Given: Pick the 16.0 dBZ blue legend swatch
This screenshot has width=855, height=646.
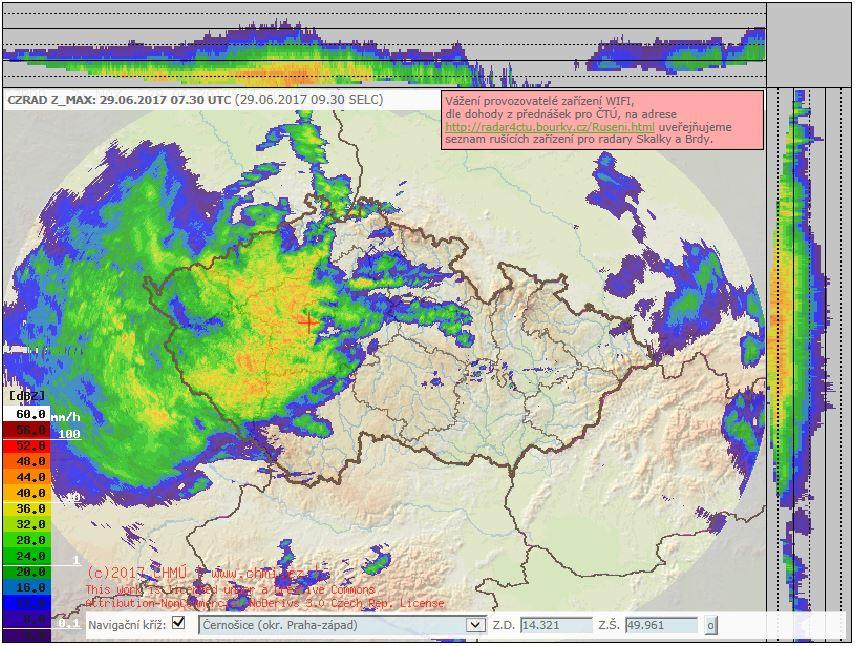Looking at the screenshot, I should pos(26,588).
